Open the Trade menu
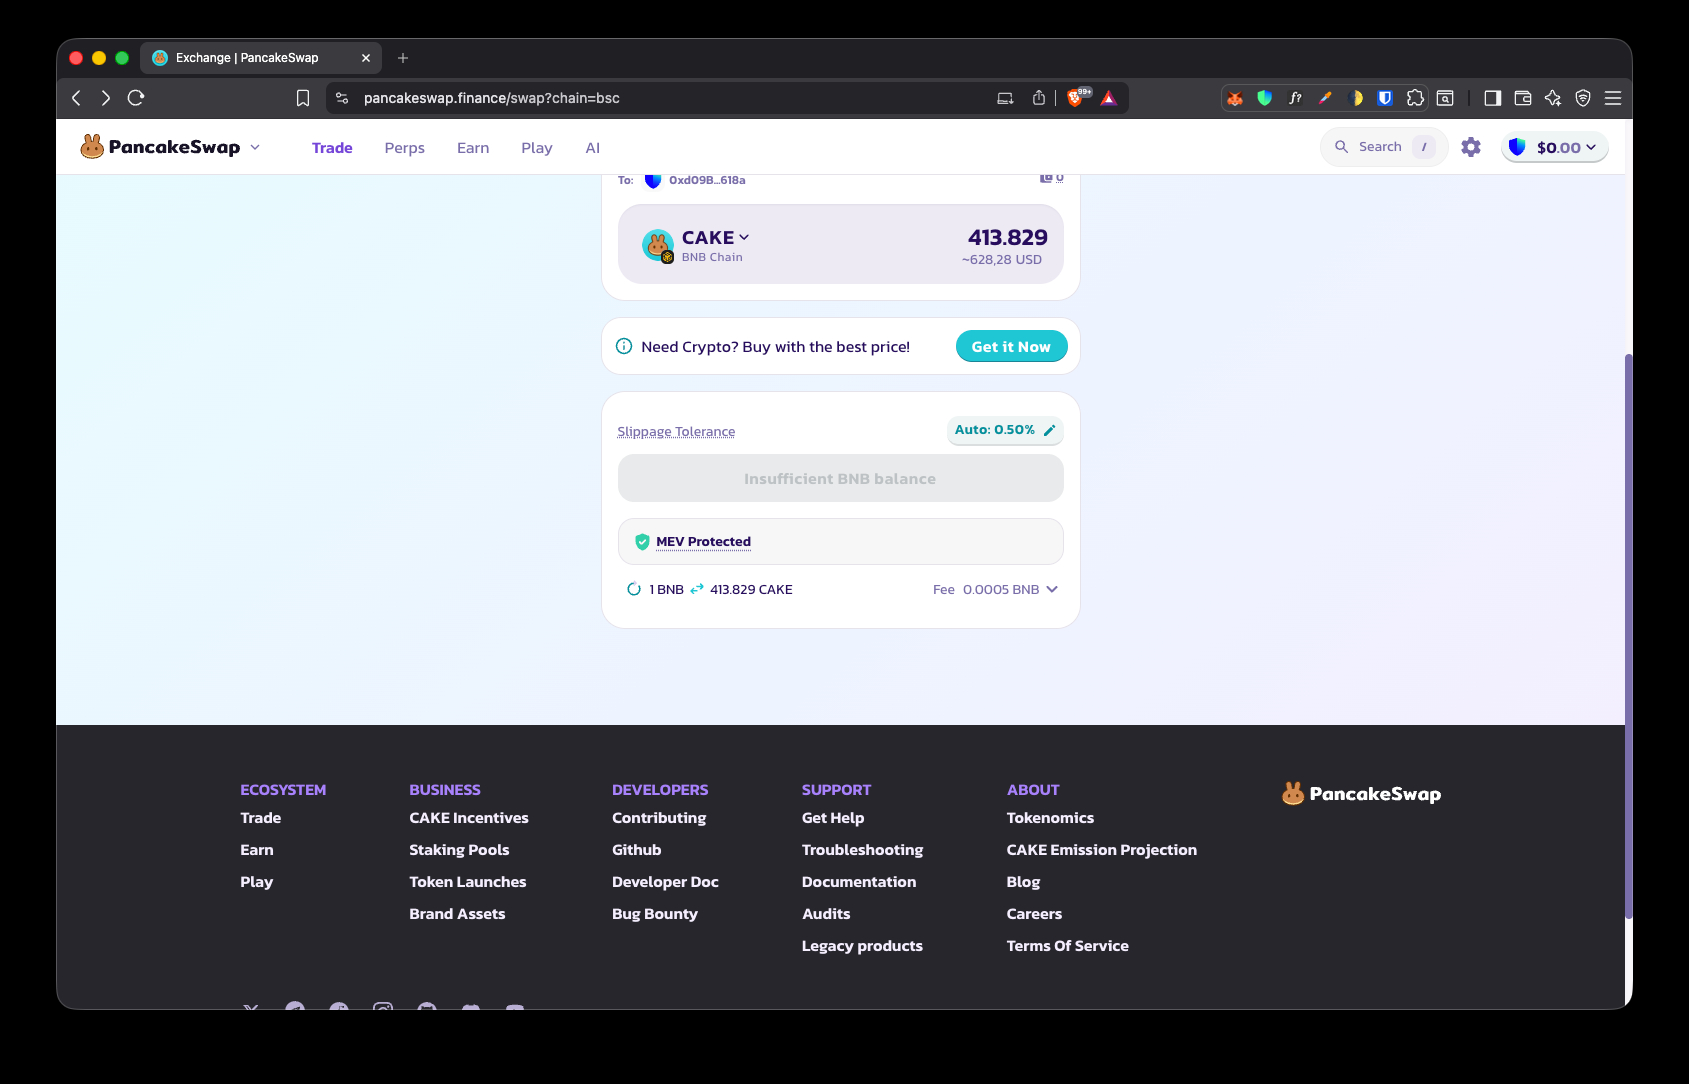1689x1084 pixels. pyautogui.click(x=332, y=148)
